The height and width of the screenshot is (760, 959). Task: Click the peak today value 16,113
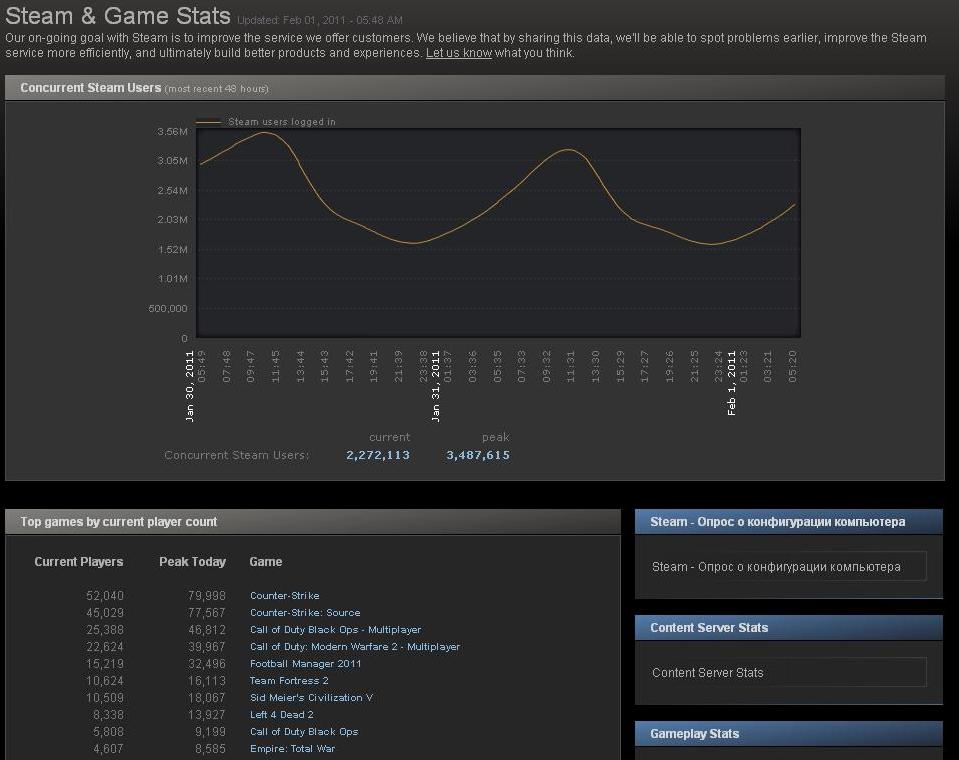click(207, 681)
